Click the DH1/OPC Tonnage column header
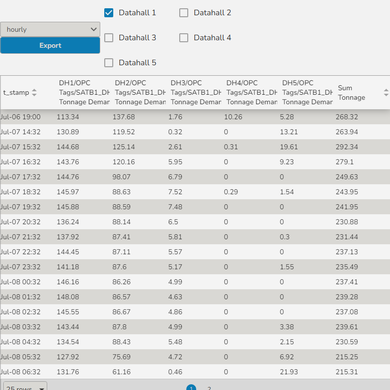Screen dimensions: 390x390 coord(84,92)
